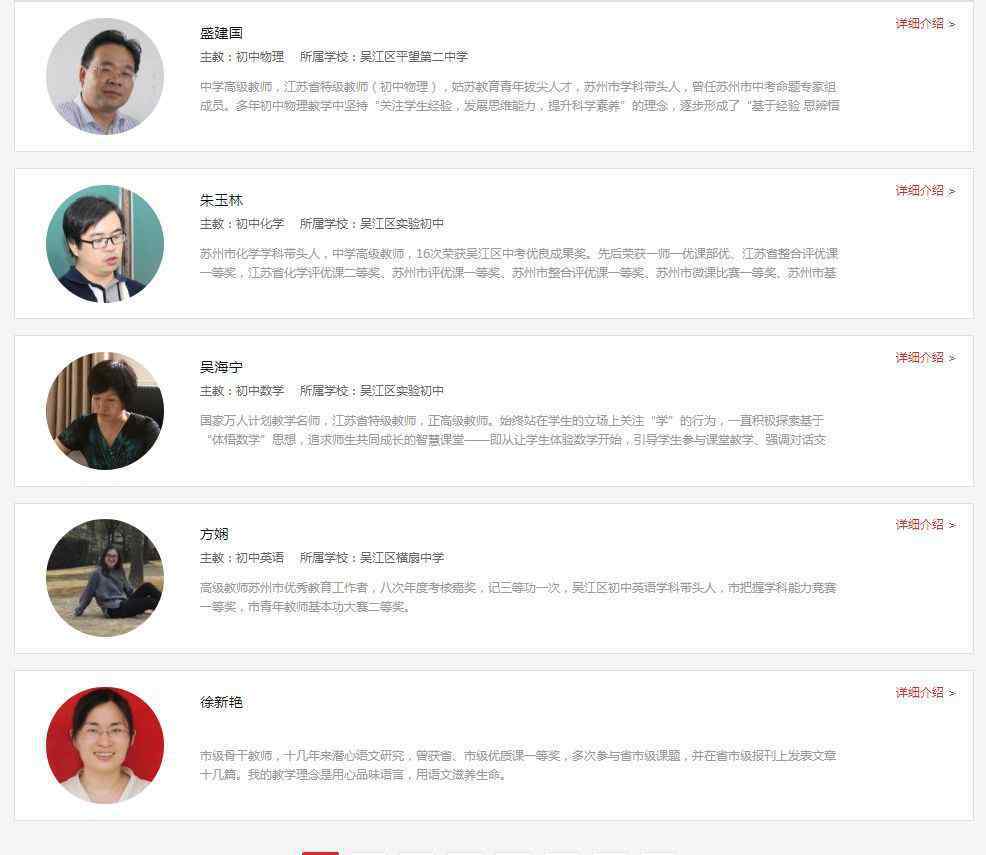This screenshot has height=855, width=986.
Task: Open 朱玉林's profile photo
Action: (105, 244)
